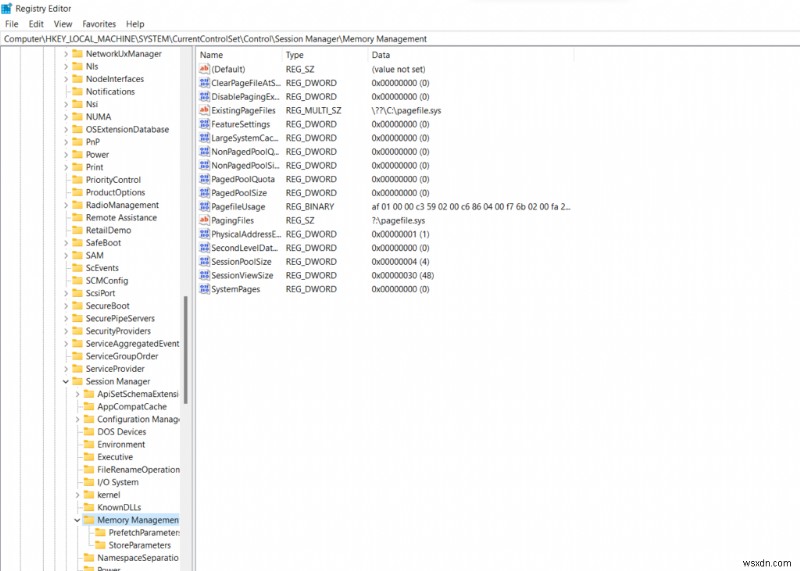Viewport: 800px width, 571px height.
Task: Select the RetailDemo key
Action: (108, 230)
